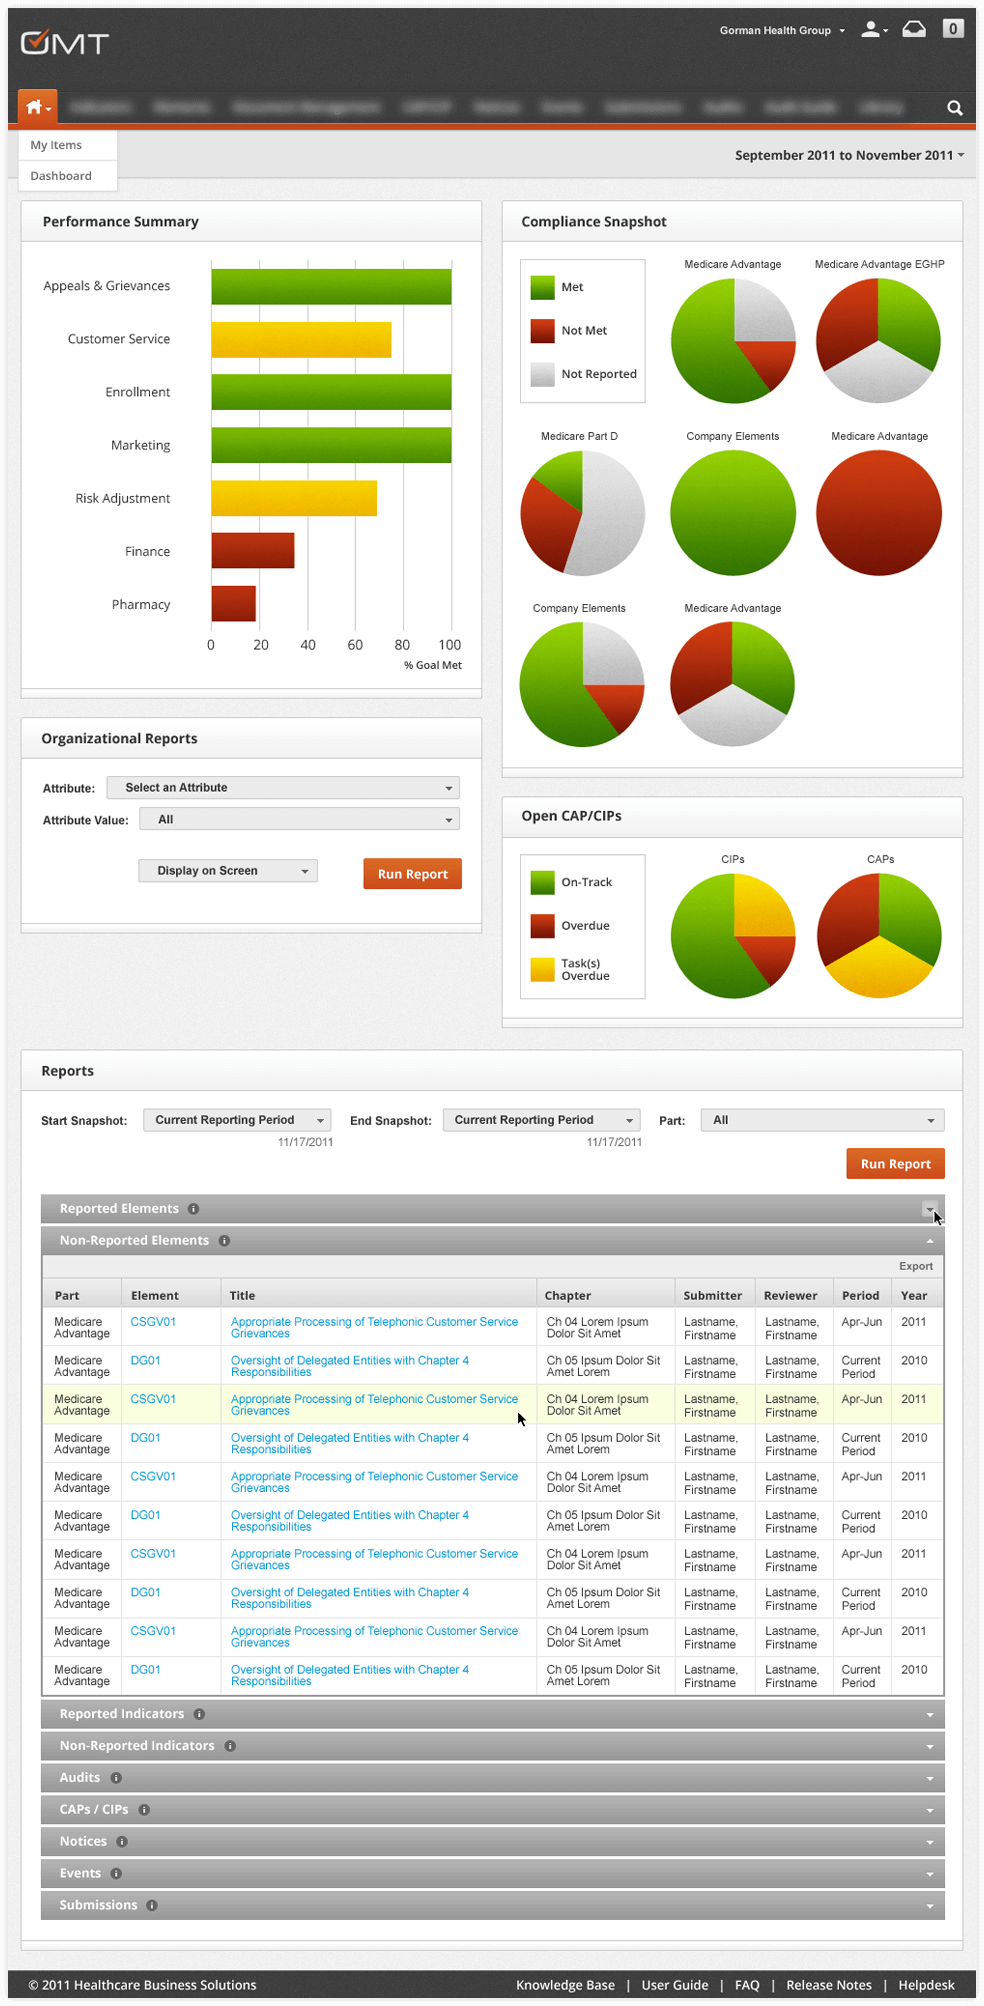Screen dimensions: 984x2006
Task: Open the user account icon menu
Action: (x=873, y=30)
